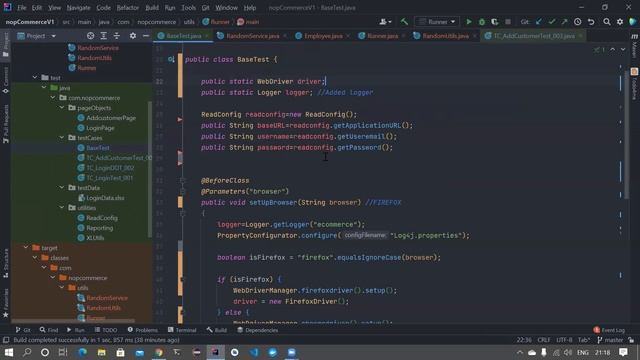Click CRLF line separator indicator
This screenshot has width=640, height=360.
coord(544,340)
